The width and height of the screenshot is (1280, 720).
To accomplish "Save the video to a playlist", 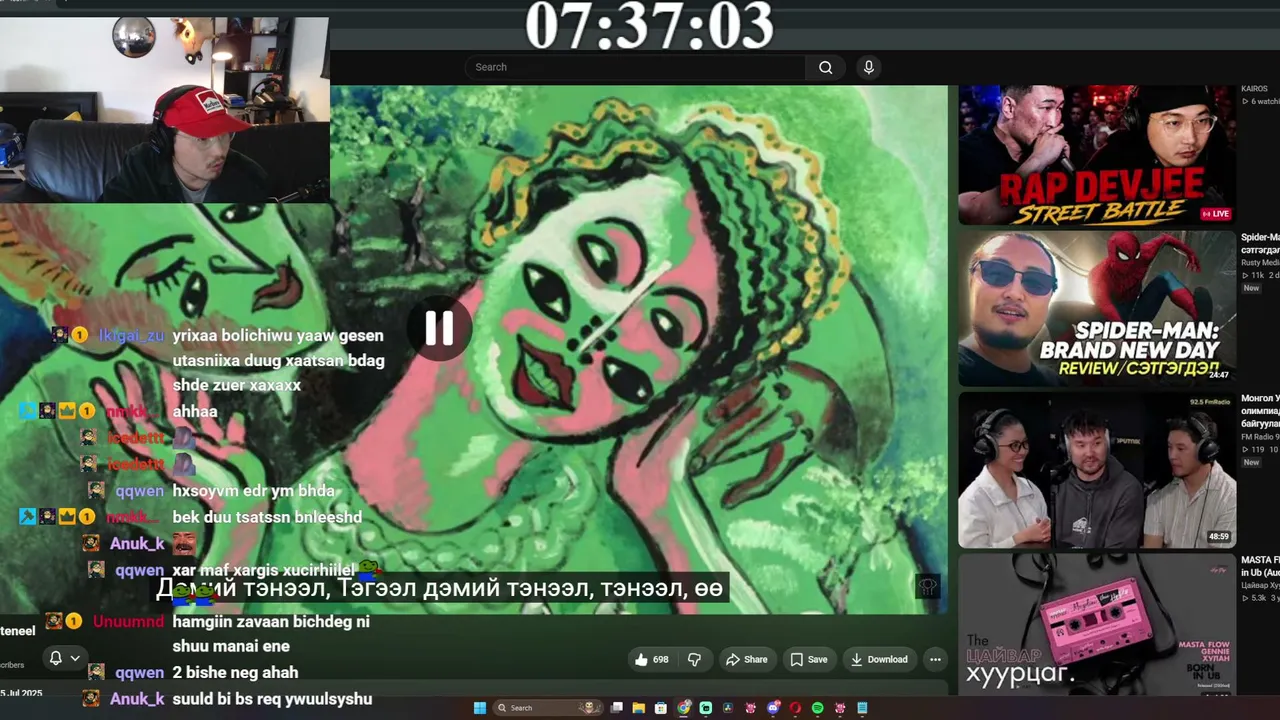I will [809, 659].
